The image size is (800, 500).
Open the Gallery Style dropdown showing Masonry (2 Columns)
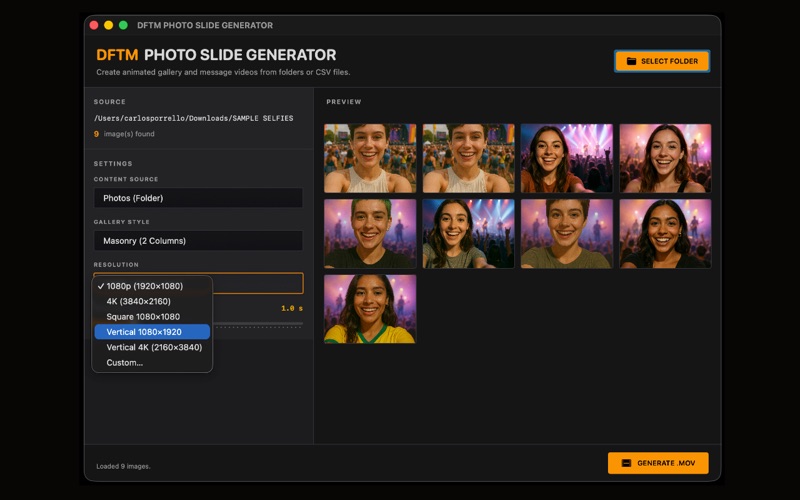(x=198, y=241)
